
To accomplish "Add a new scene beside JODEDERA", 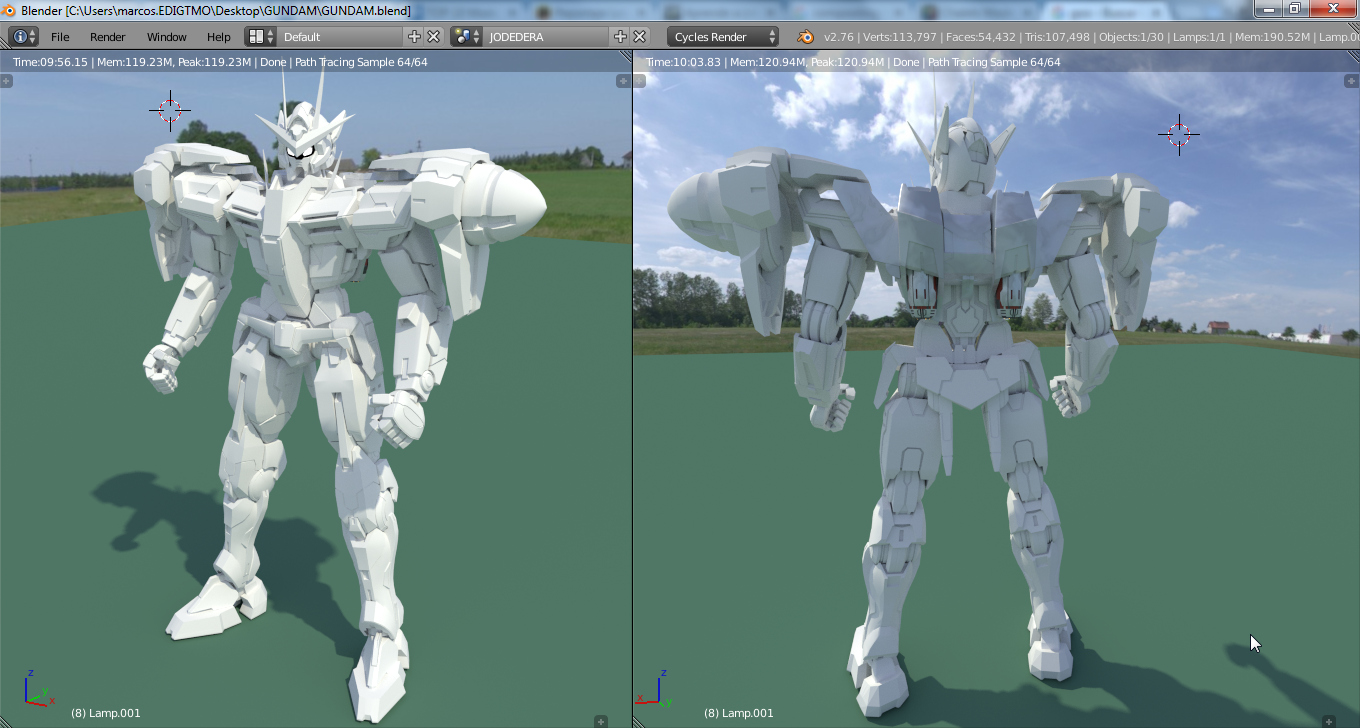I will coord(620,37).
